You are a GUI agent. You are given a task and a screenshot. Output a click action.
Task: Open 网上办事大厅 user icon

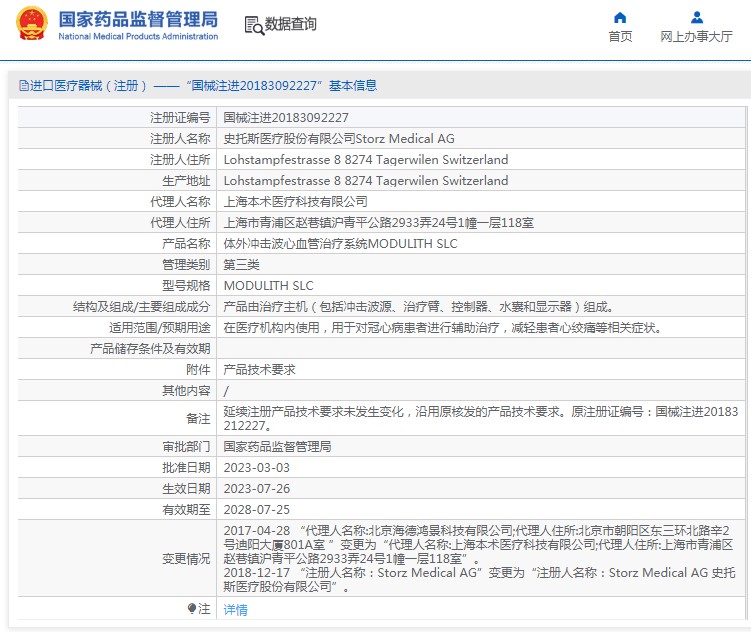[697, 18]
